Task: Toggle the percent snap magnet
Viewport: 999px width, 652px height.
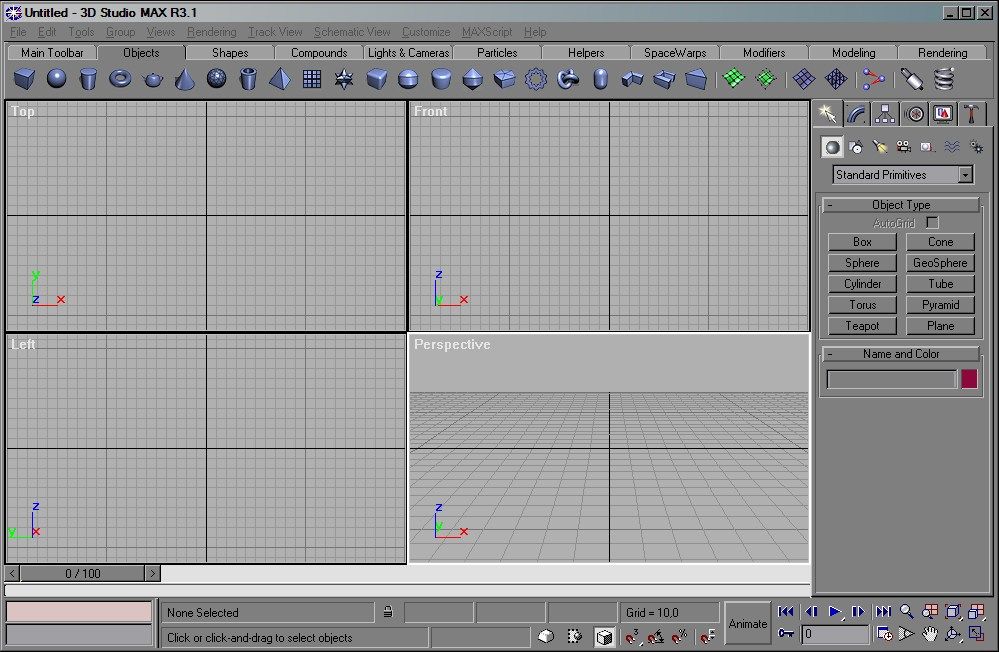Action: tap(680, 636)
